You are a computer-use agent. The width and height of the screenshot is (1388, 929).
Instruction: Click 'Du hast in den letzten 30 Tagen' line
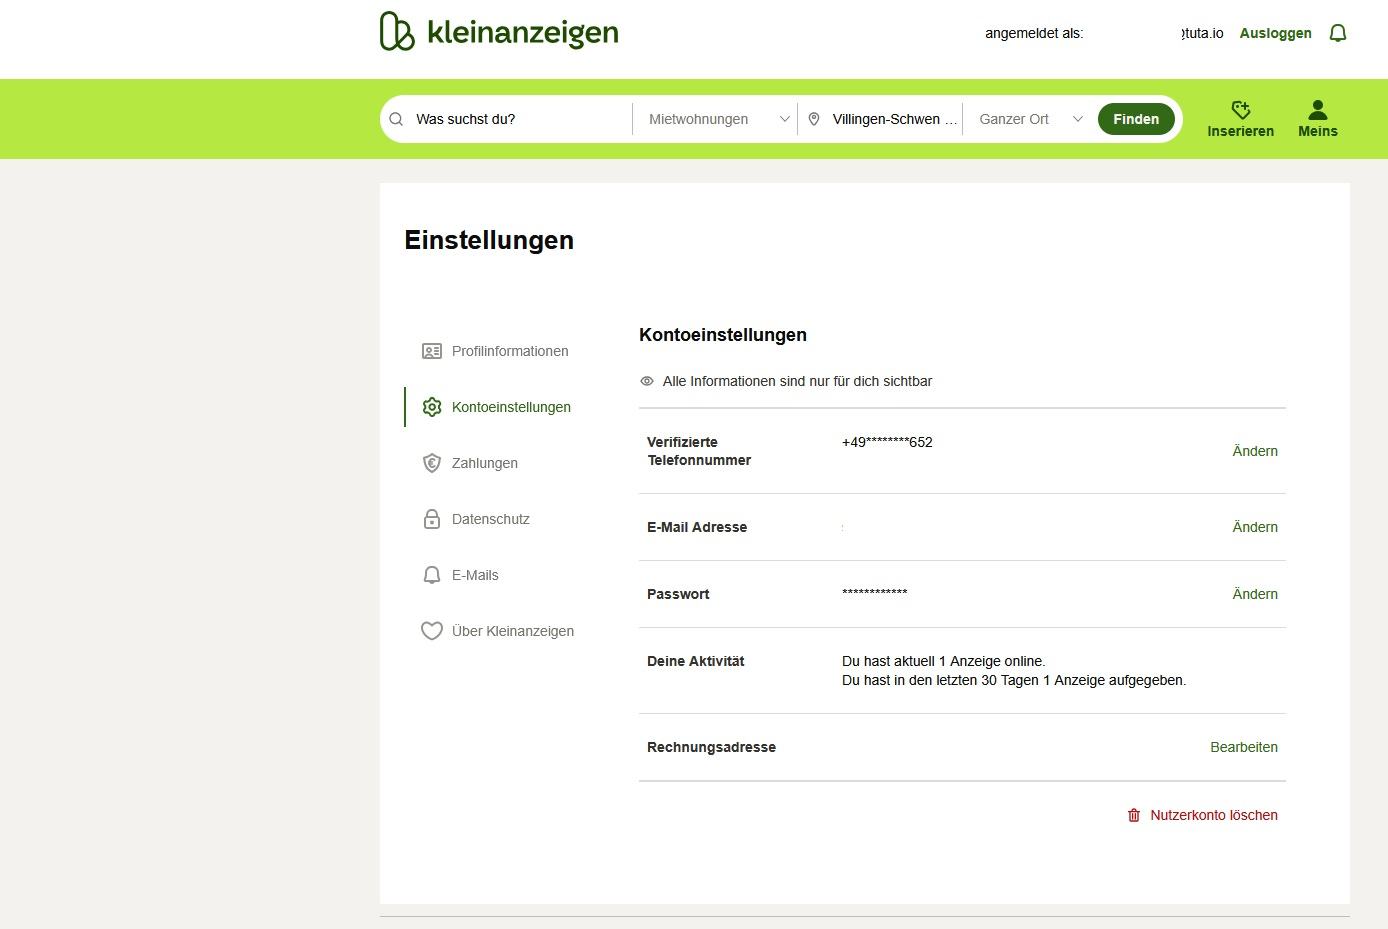coord(1014,680)
